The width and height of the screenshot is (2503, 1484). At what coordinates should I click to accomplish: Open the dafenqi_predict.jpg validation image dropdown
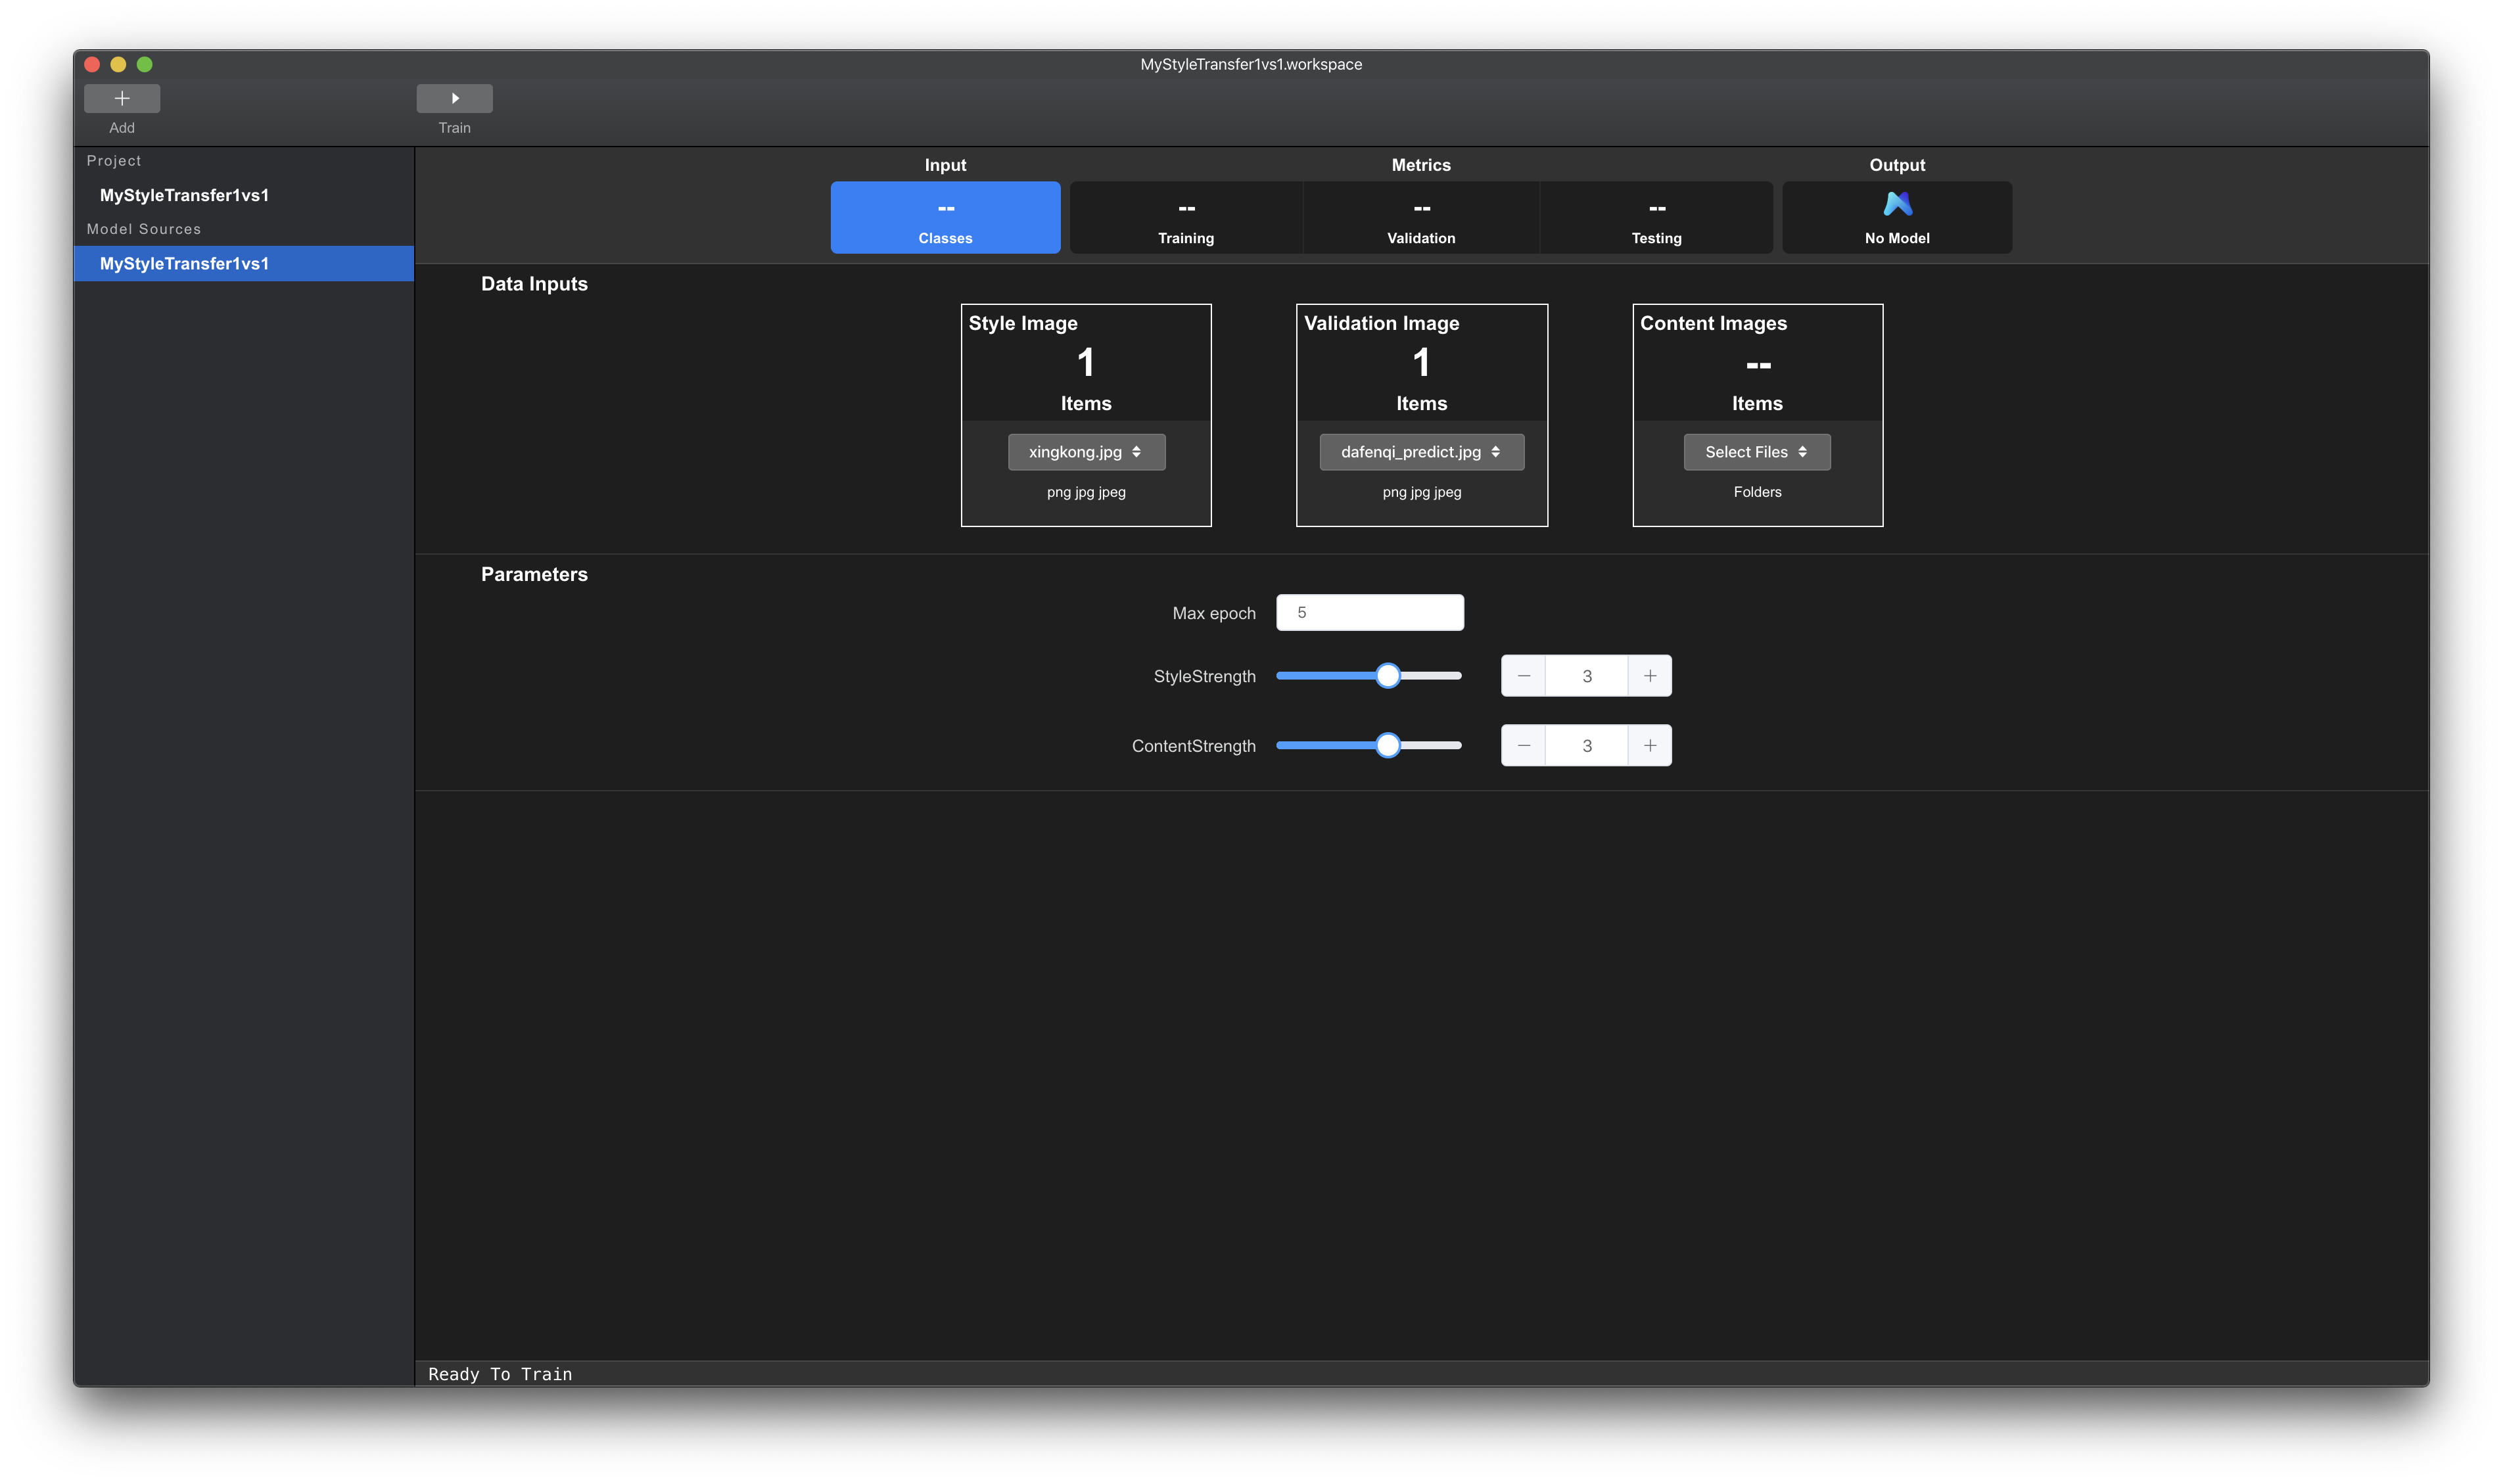point(1421,452)
